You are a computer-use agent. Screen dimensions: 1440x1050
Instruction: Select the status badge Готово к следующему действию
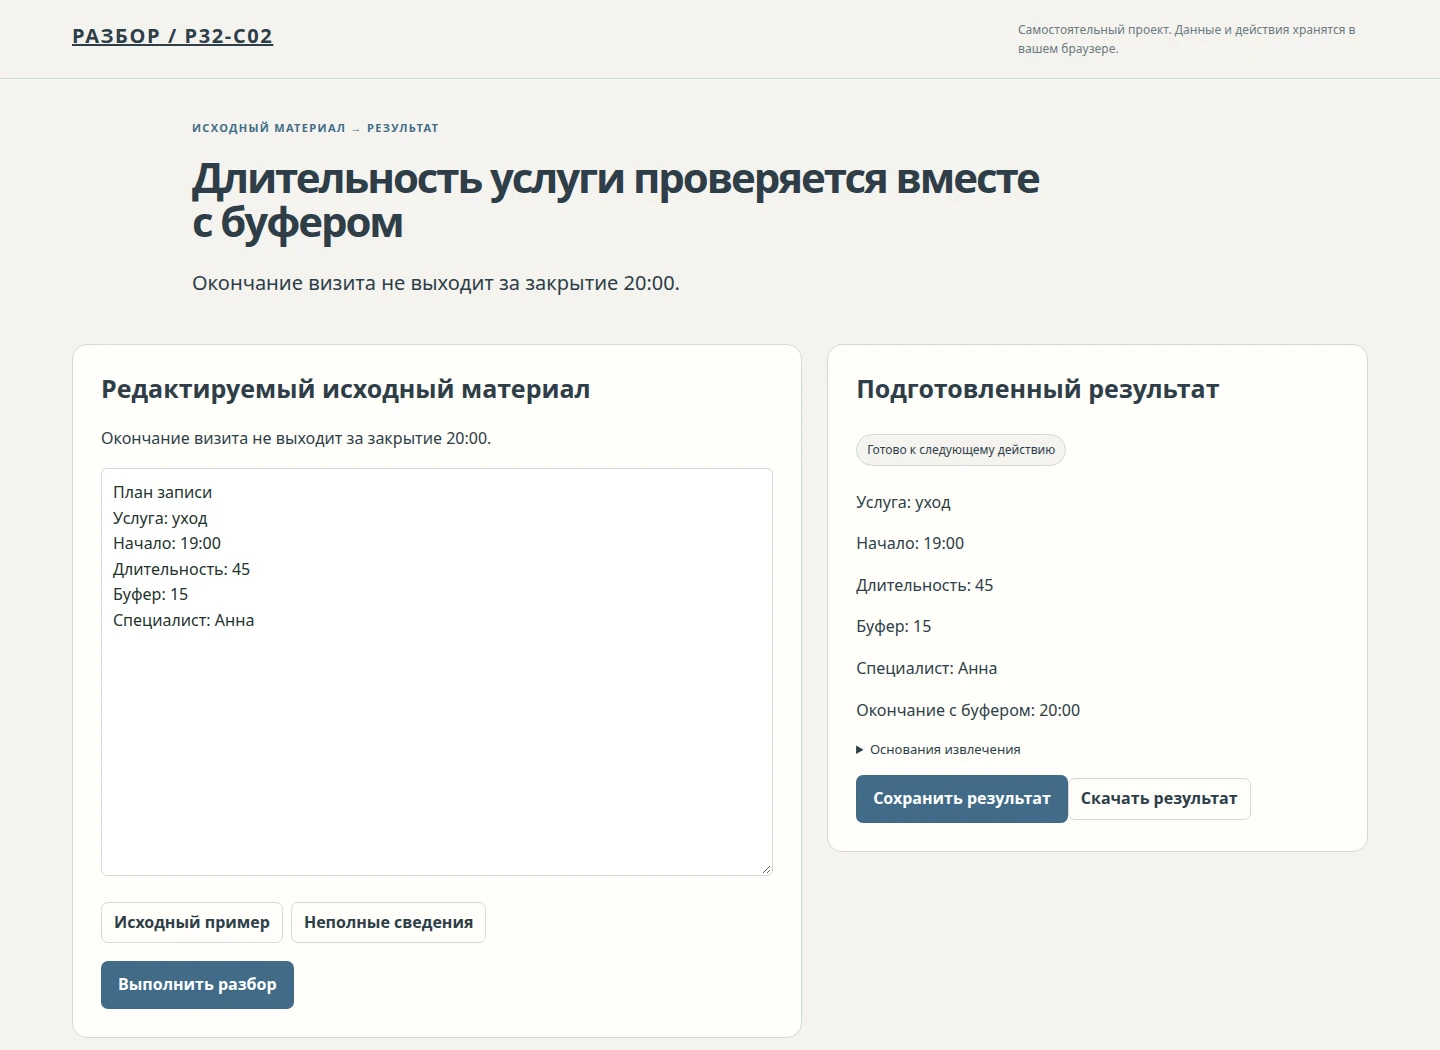961,450
